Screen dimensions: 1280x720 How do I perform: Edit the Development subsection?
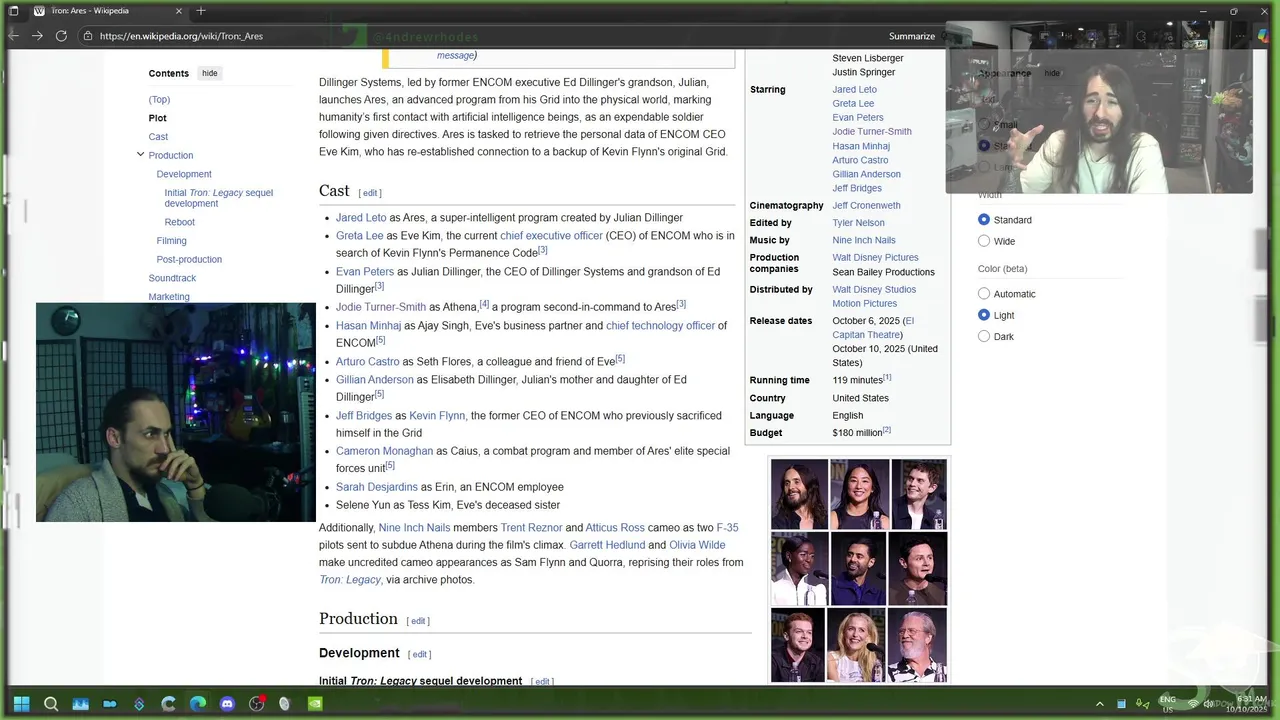click(420, 655)
